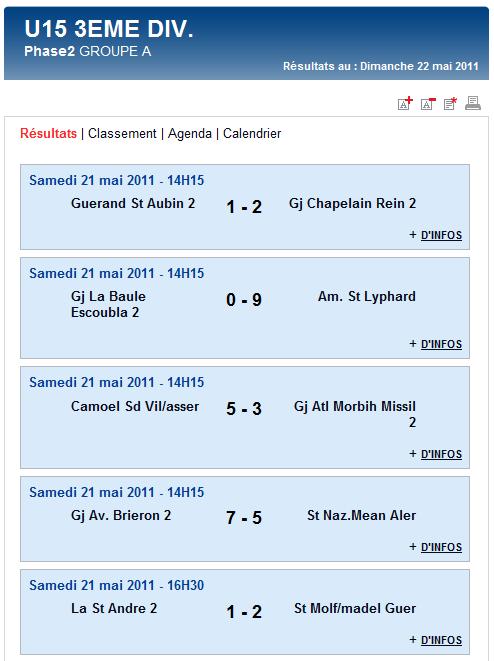The image size is (494, 661).
Task: Click the increase text size icon
Action: [405, 103]
